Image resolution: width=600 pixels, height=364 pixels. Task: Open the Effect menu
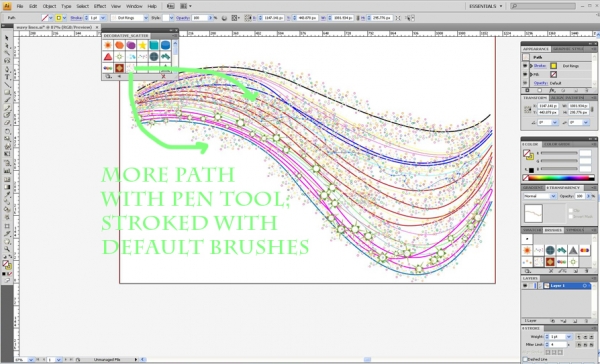point(100,6)
